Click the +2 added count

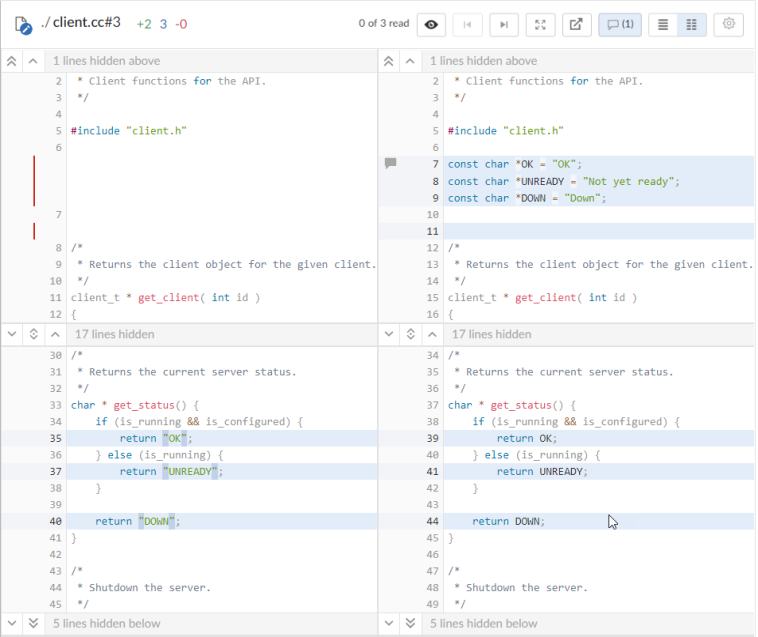[x=144, y=24]
